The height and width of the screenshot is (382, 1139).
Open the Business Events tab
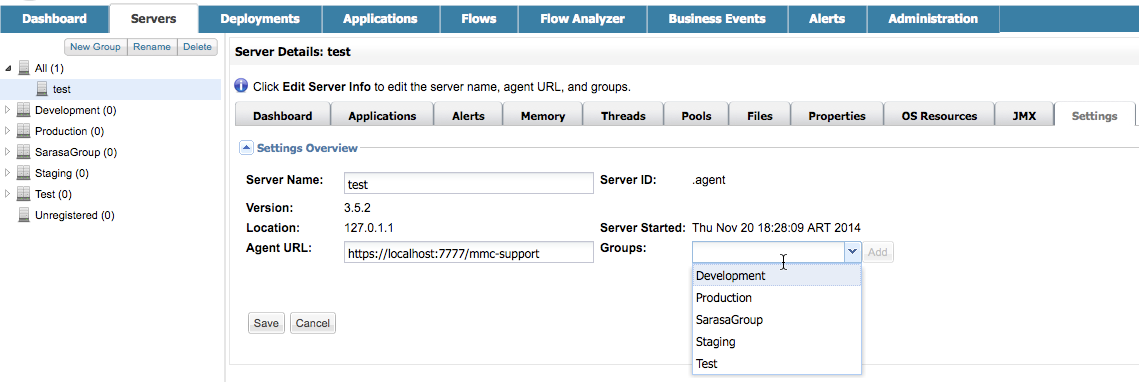tap(717, 19)
